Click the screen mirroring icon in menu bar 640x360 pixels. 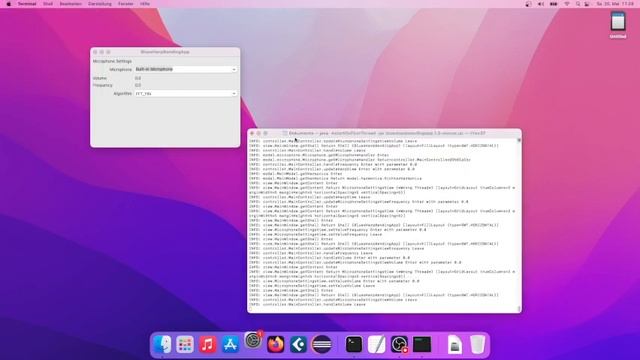coord(529,4)
